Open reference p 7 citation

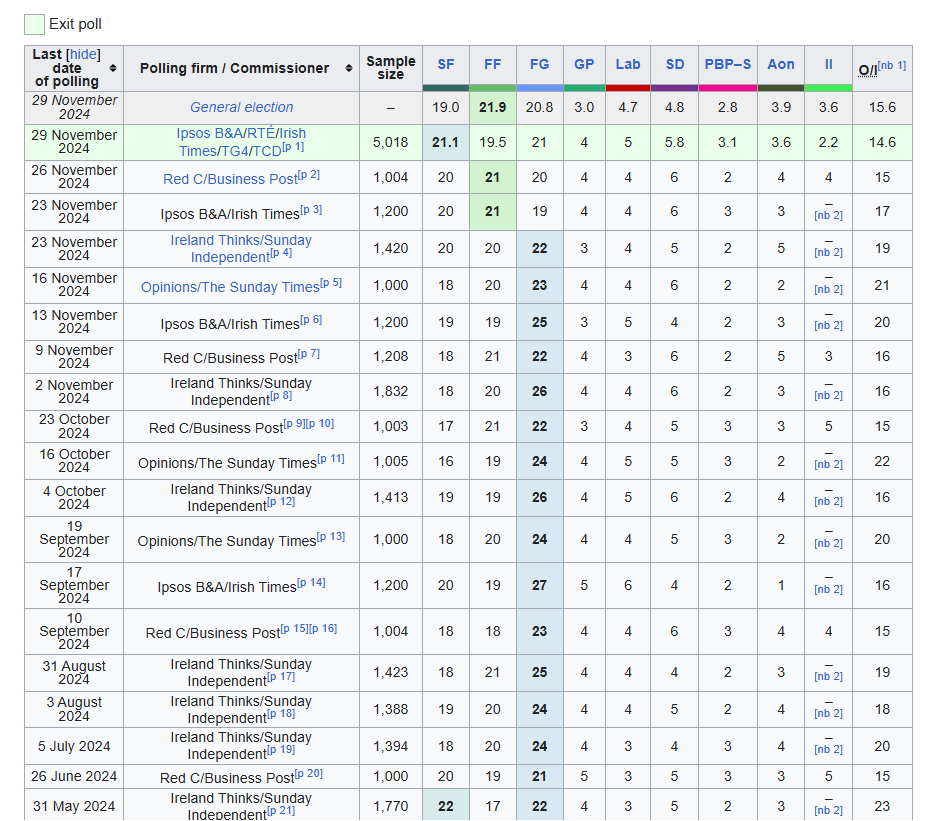tap(308, 353)
